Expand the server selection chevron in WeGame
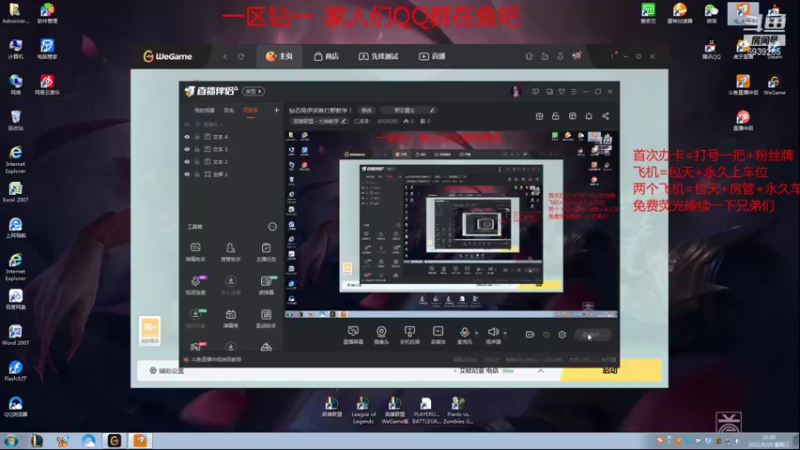 pyautogui.click(x=540, y=371)
